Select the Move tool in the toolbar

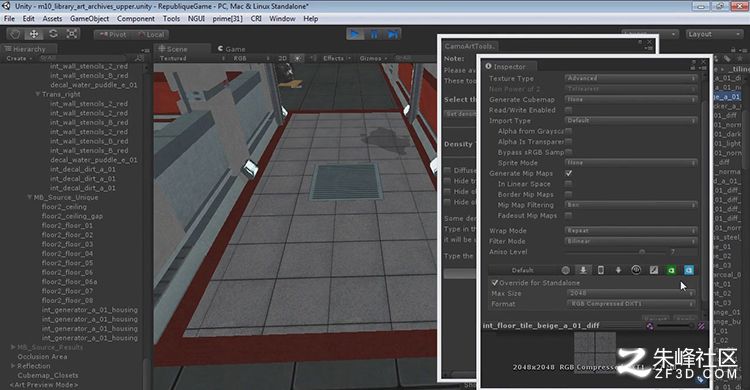[34, 34]
